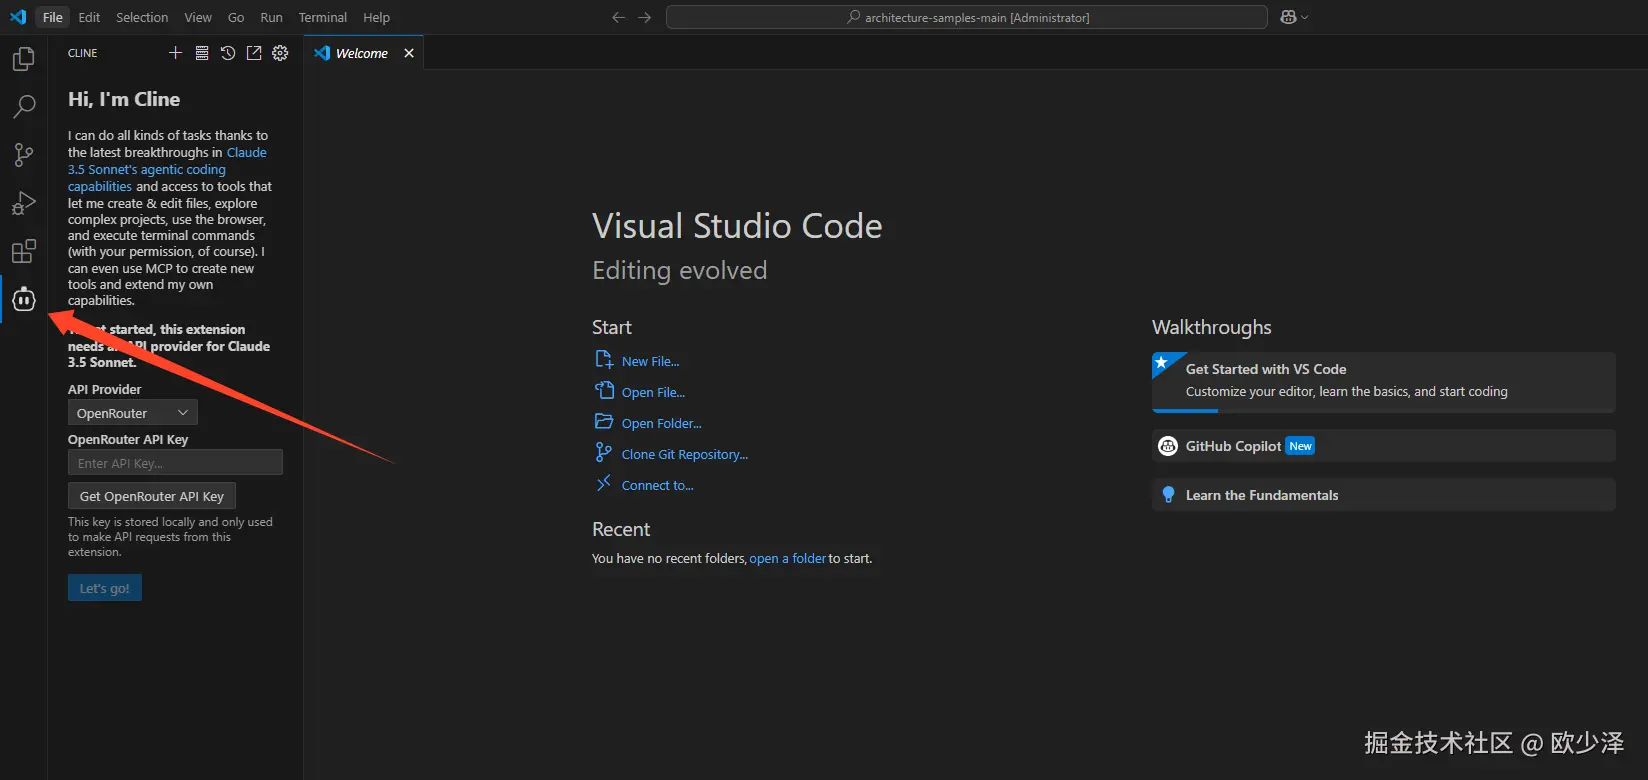Open the Terminal menu
The height and width of the screenshot is (780, 1648).
(322, 17)
